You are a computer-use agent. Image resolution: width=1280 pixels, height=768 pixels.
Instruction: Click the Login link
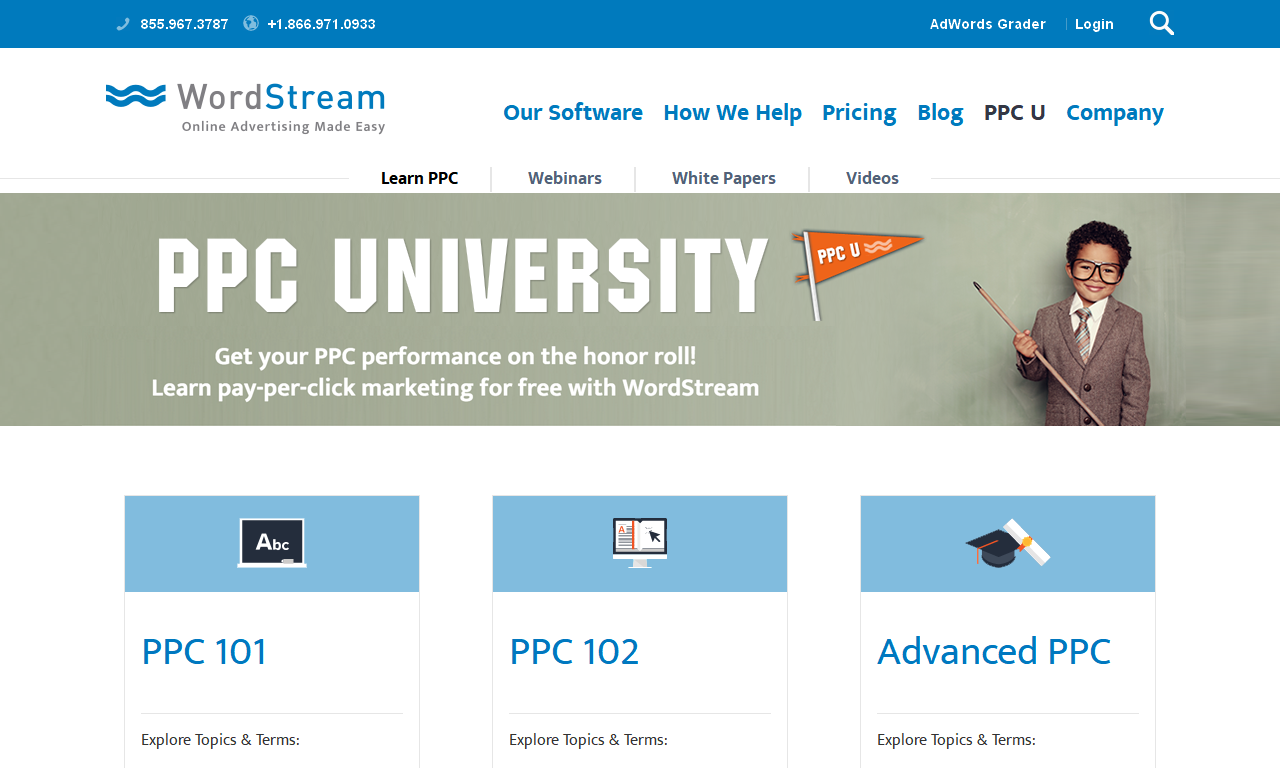coord(1094,24)
